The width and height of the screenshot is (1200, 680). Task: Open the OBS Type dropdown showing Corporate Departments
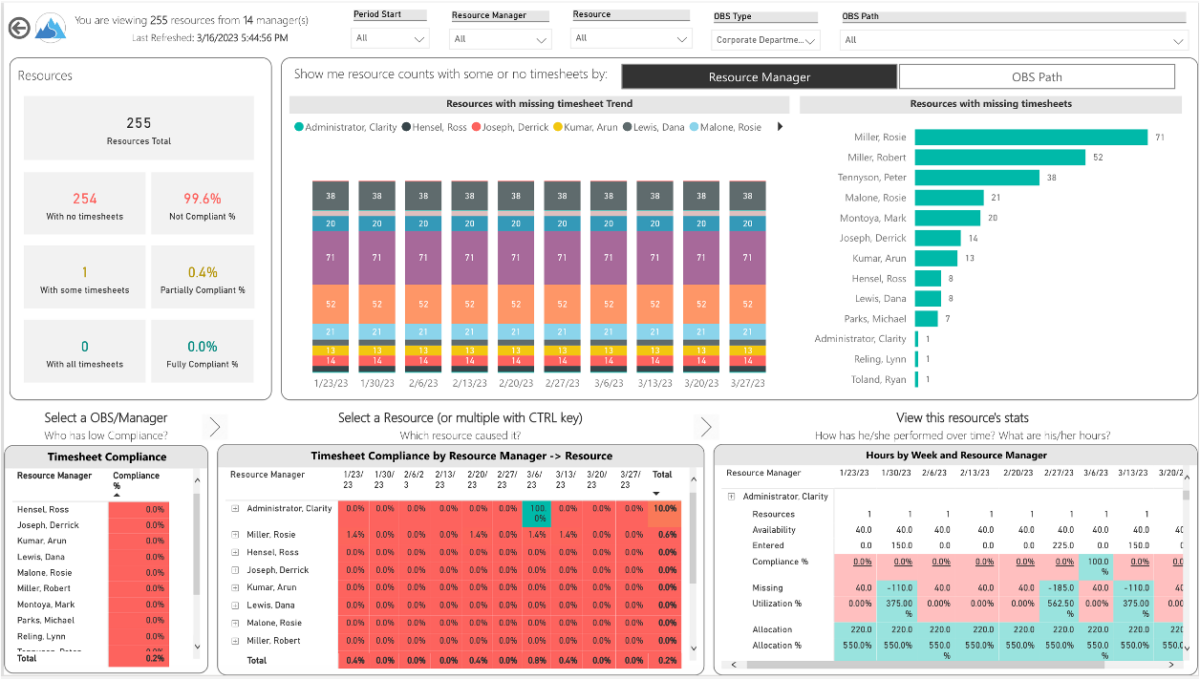pyautogui.click(x=767, y=39)
